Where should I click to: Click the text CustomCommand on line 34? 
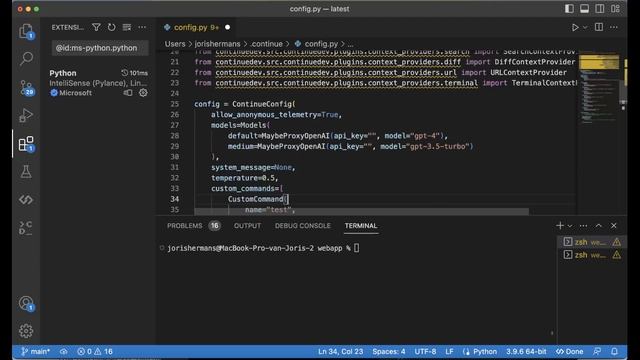[x=256, y=199]
